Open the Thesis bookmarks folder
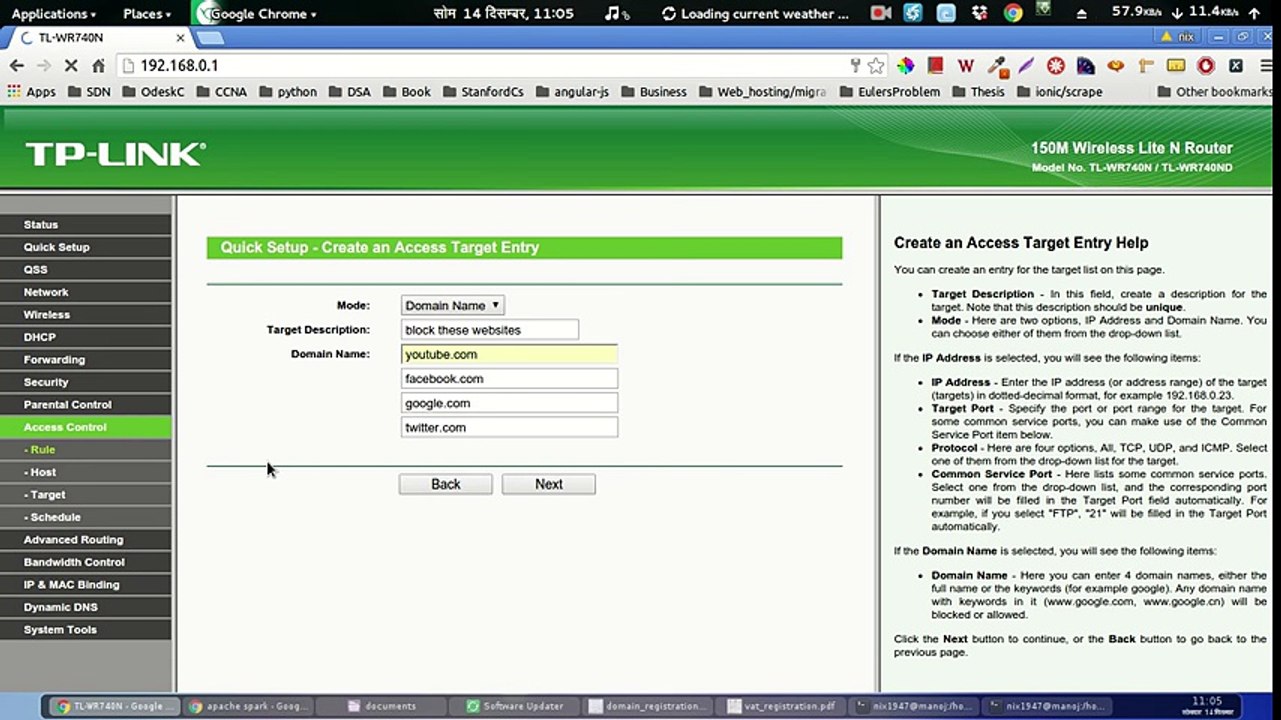 tap(978, 92)
